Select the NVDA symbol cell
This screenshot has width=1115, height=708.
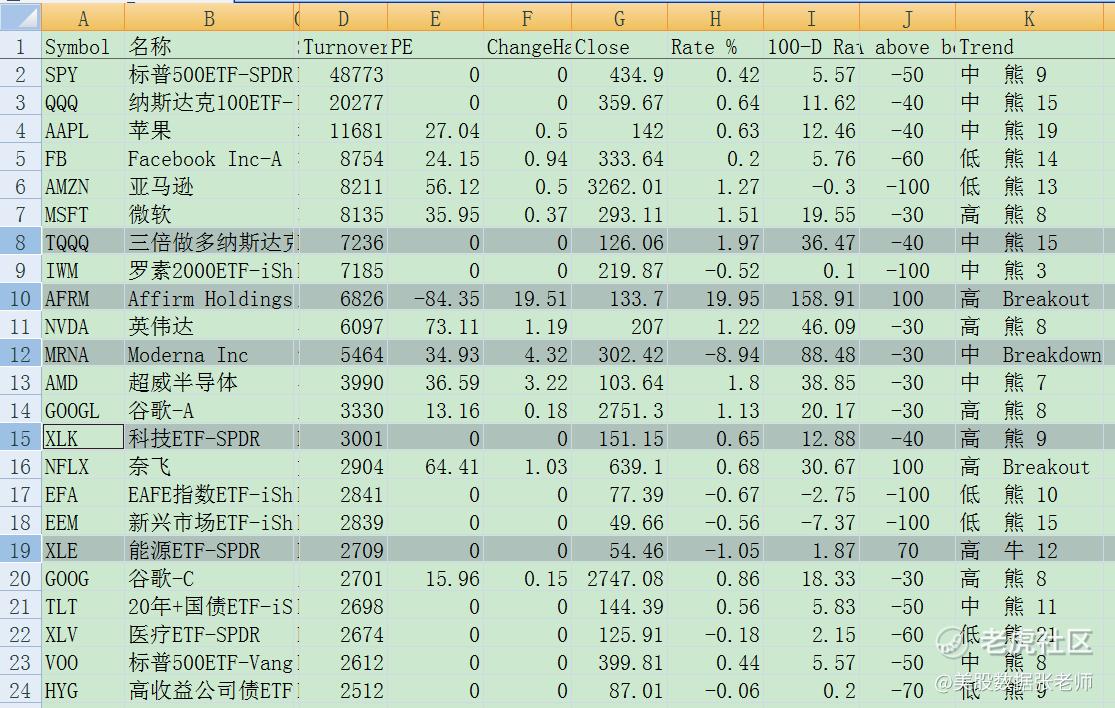click(83, 327)
